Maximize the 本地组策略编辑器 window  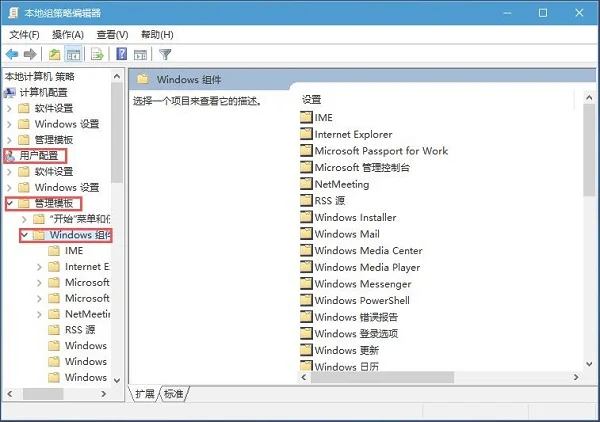point(543,13)
